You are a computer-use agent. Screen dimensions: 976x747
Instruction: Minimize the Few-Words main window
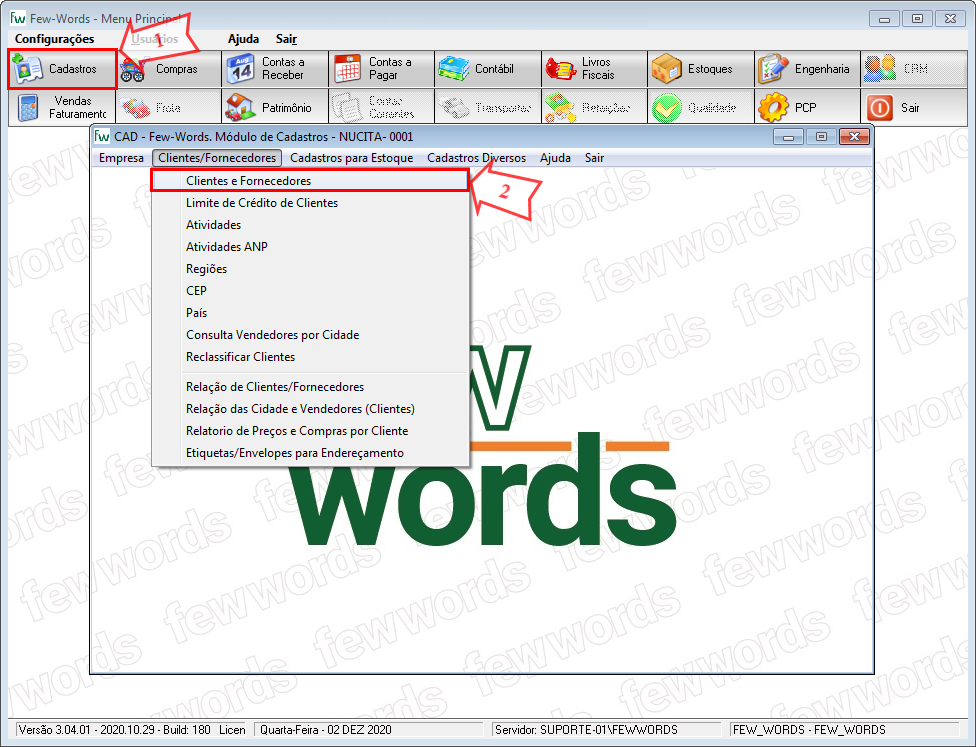(884, 19)
